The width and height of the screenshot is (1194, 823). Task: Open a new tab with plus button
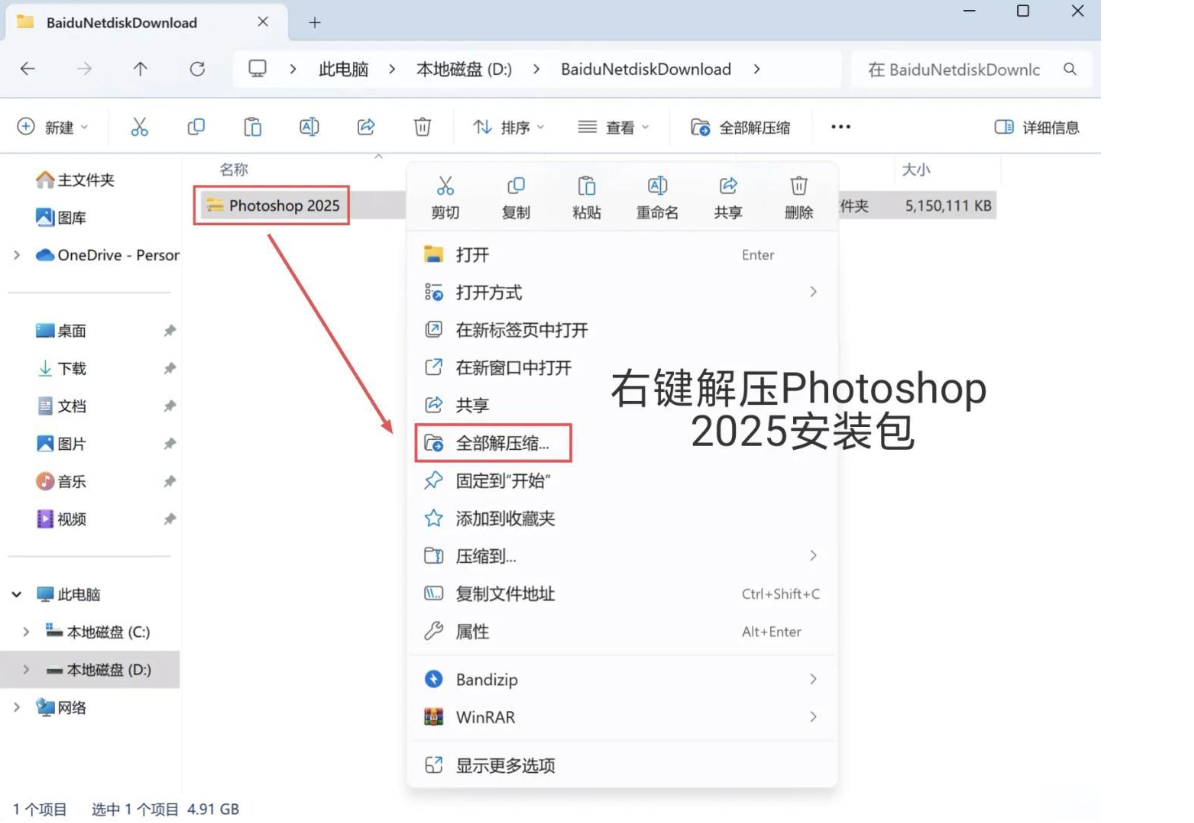(x=314, y=23)
